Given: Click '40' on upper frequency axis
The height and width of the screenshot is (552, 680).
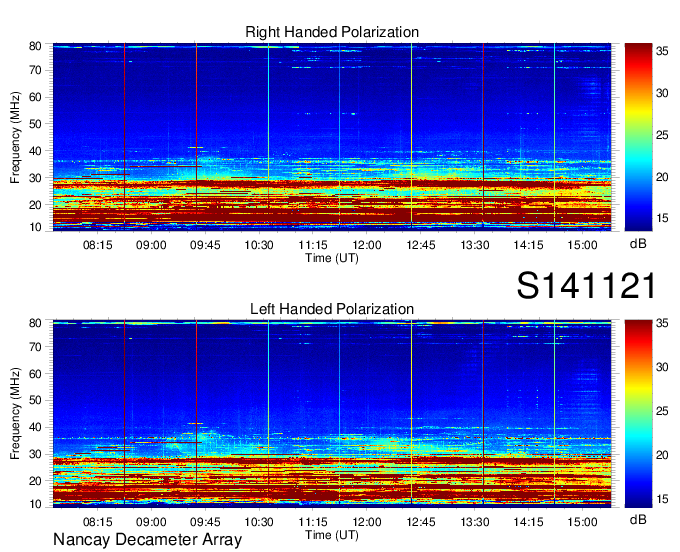Looking at the screenshot, I should tap(35, 151).
